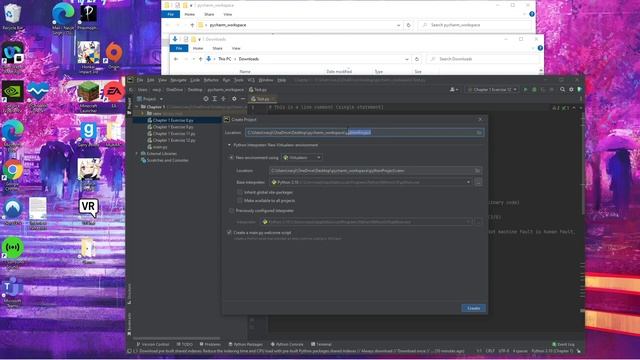Expand venv folder in project tree
Image resolution: width=640 pixels, height=360 pixels.
pos(143,113)
